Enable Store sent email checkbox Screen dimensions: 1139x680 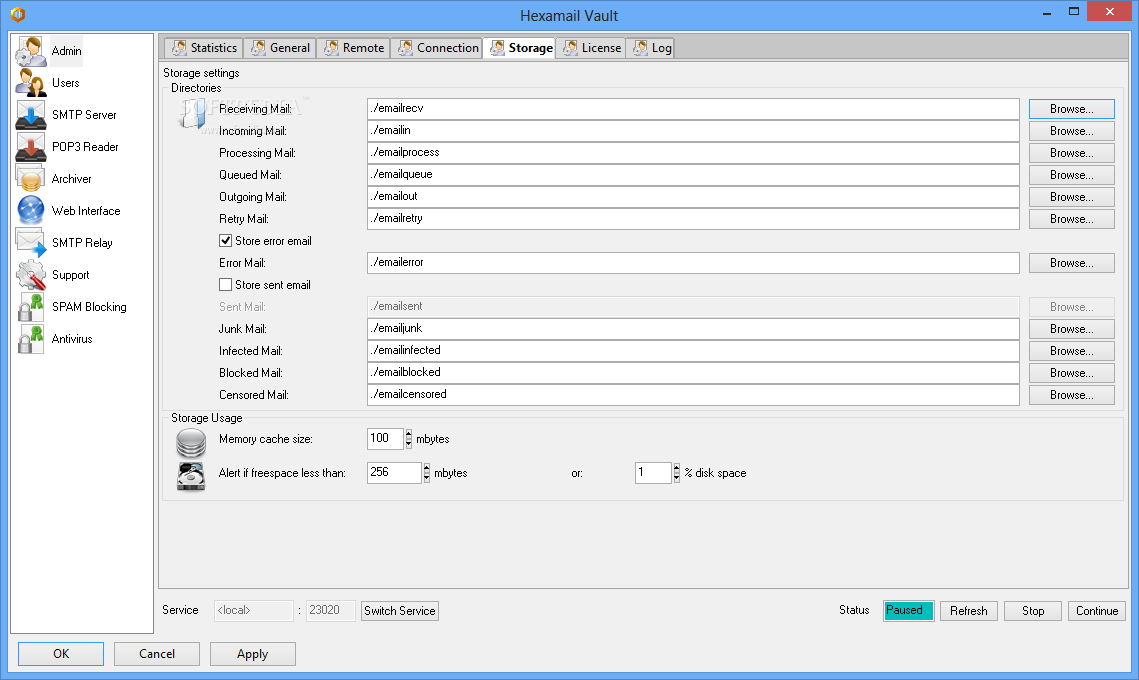(226, 285)
